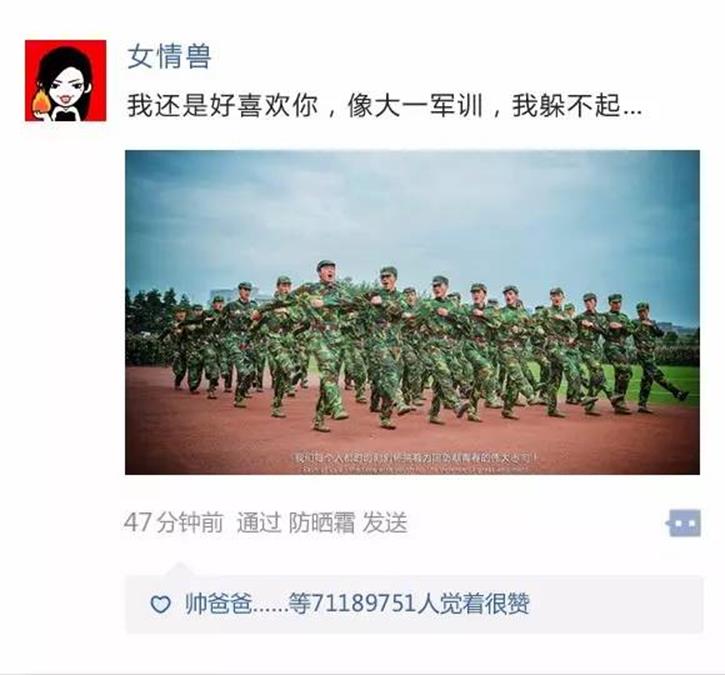This screenshot has width=725, height=675.
Task: Tap the heart icon in the likes bar
Action: pyautogui.click(x=160, y=604)
